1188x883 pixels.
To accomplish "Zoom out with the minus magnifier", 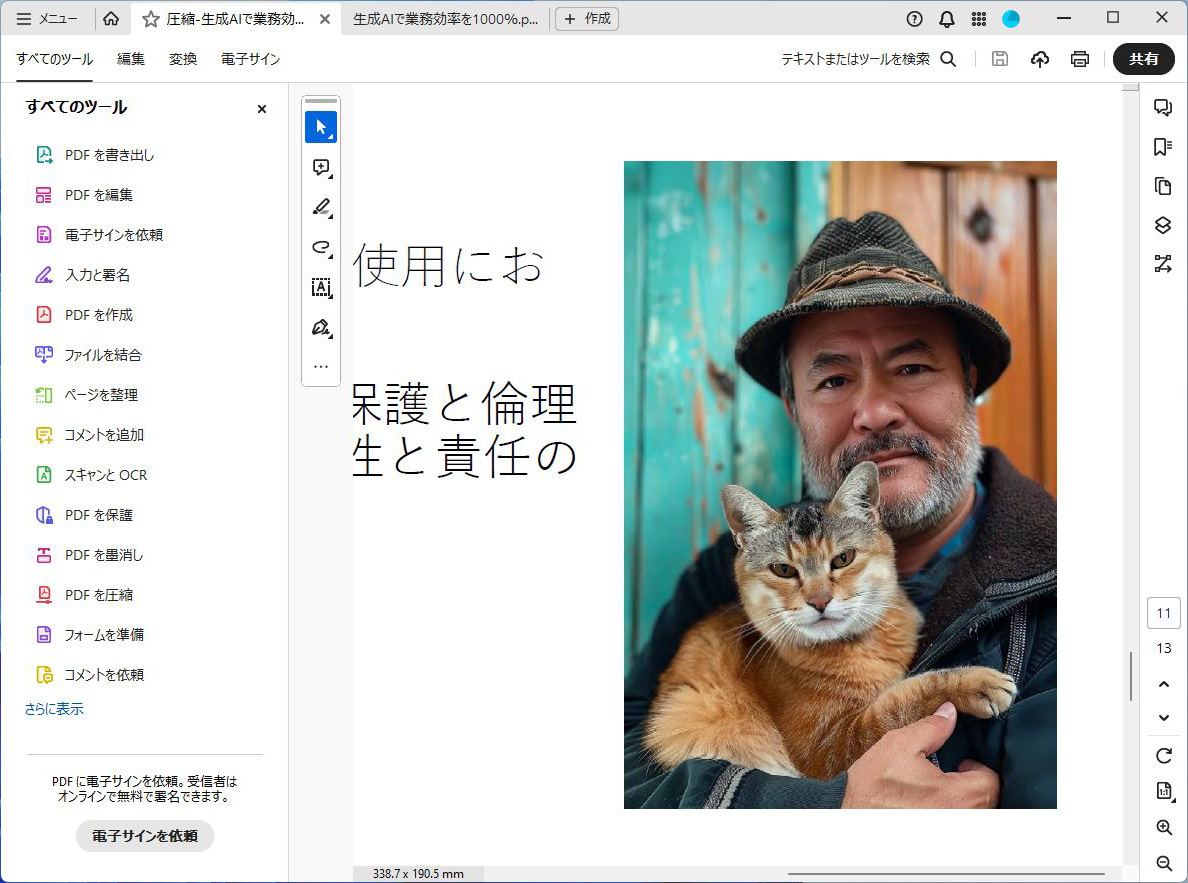I will click(x=1164, y=863).
